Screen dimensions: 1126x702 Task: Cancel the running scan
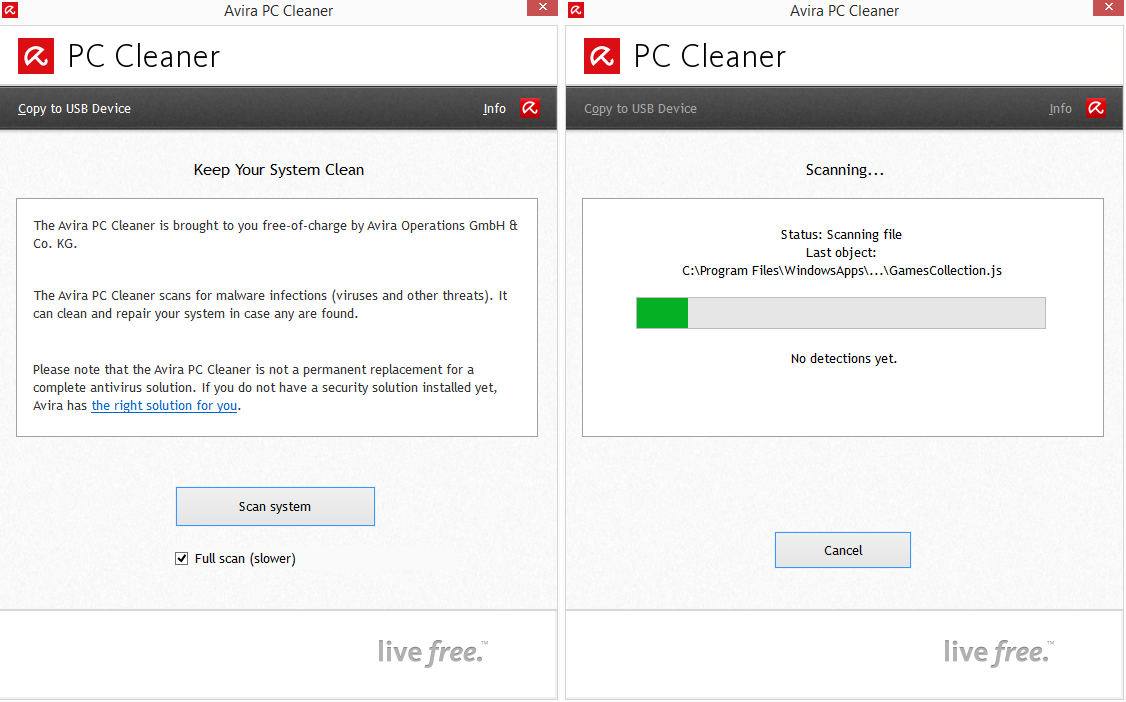click(x=842, y=550)
